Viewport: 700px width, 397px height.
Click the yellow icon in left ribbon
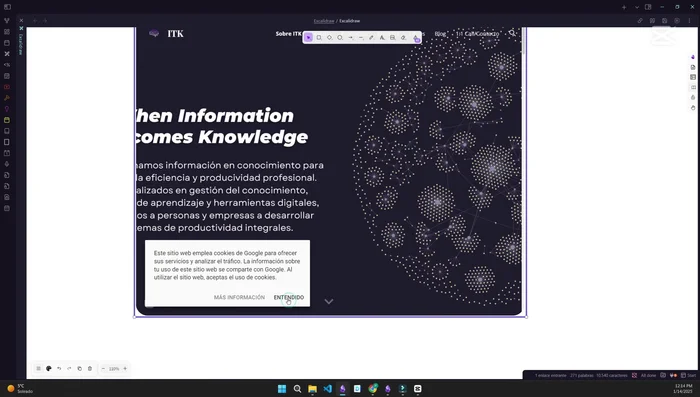coord(7,120)
